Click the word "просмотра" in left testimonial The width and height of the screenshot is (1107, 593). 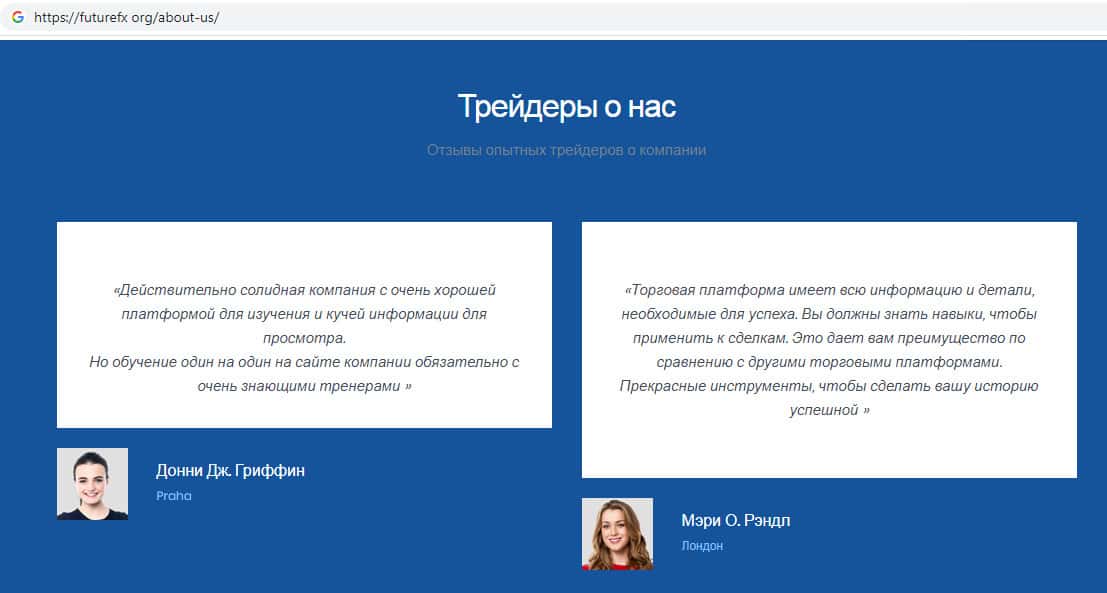pyautogui.click(x=304, y=338)
